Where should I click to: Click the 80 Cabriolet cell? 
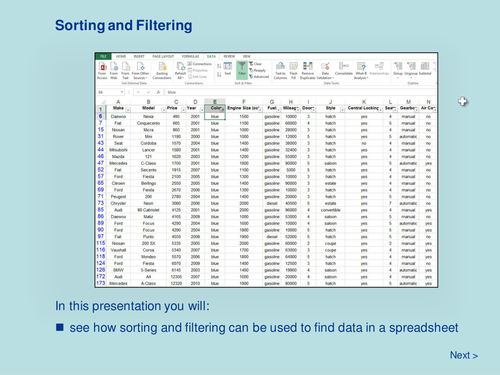point(148,210)
